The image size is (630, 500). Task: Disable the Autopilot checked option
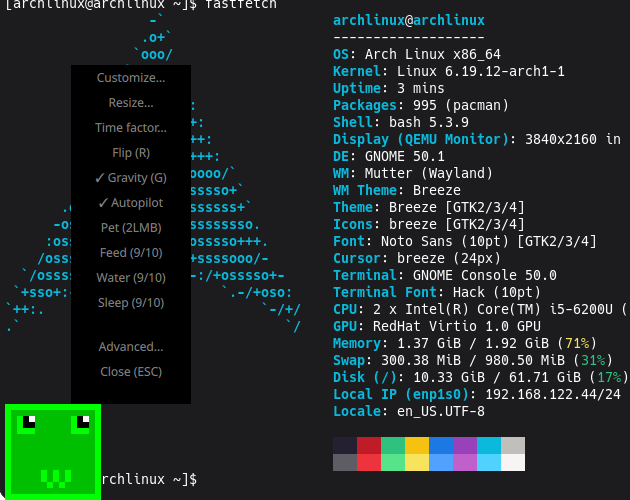click(131, 203)
